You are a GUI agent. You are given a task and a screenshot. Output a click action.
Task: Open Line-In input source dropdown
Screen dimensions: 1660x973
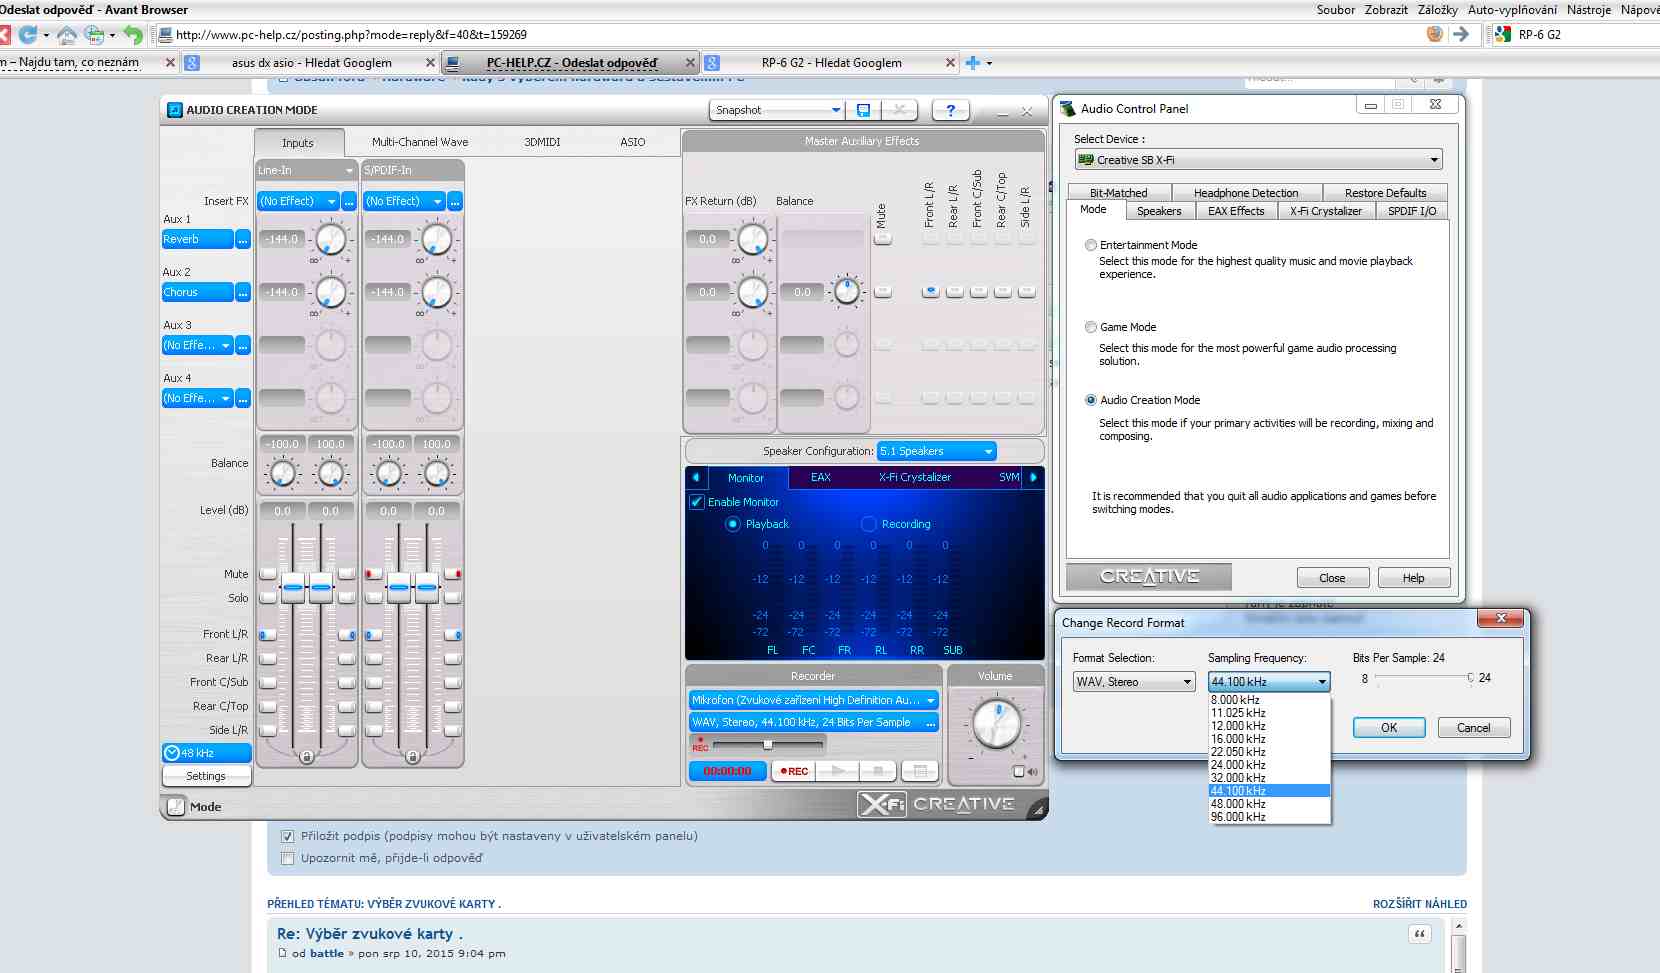pyautogui.click(x=306, y=171)
